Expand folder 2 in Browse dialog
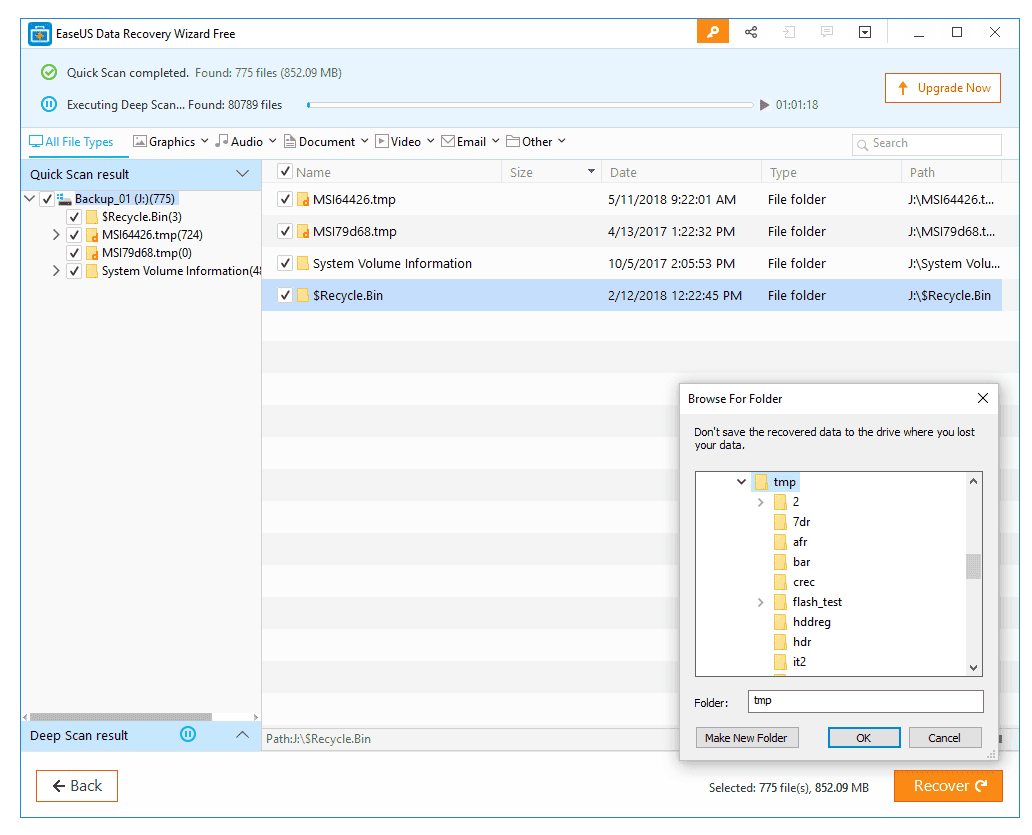This screenshot has height=835, width=1032. tap(761, 502)
